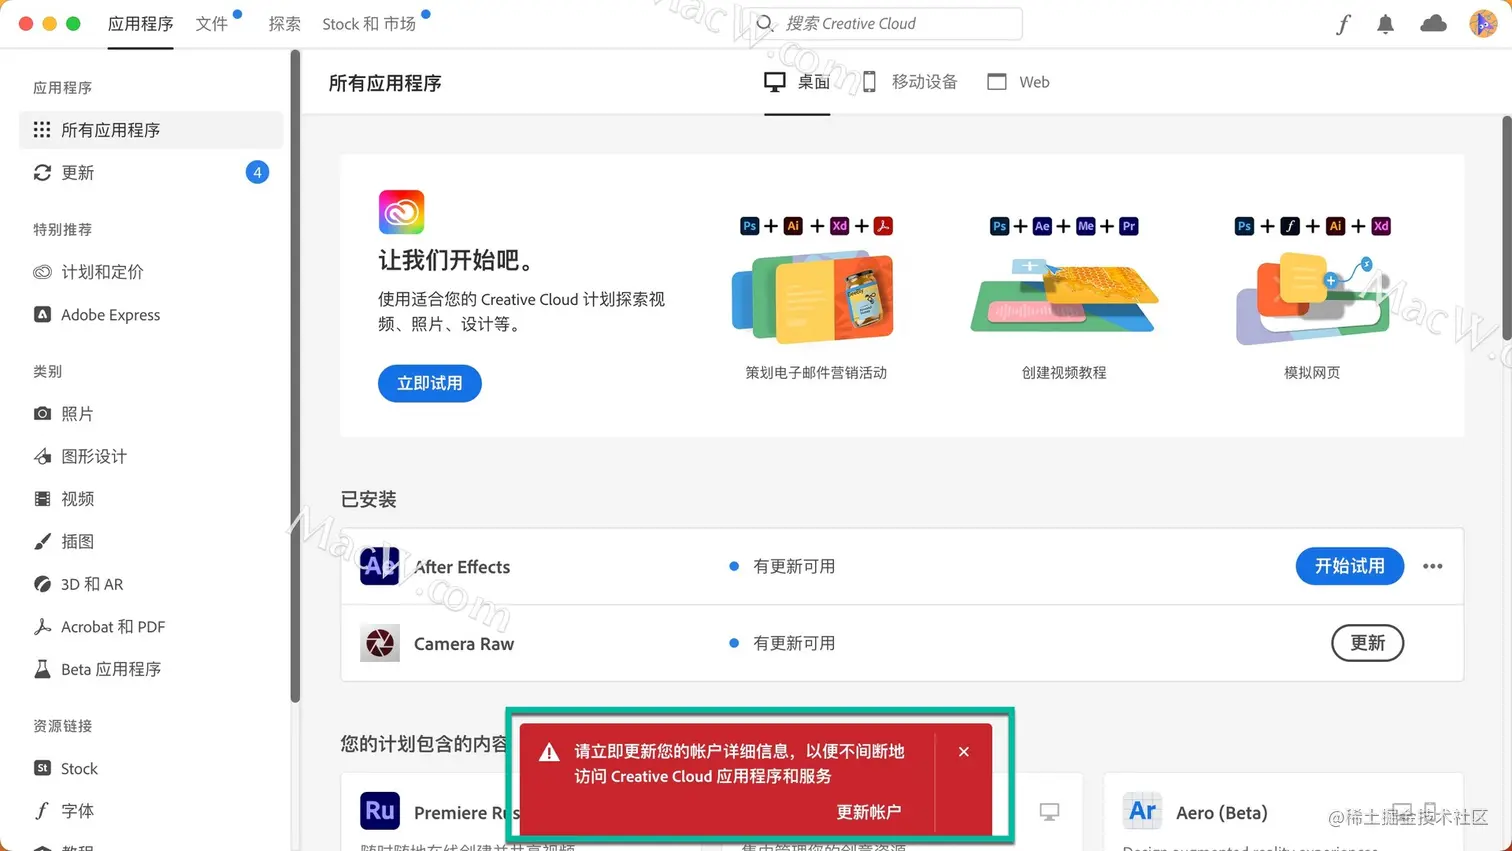The image size is (1512, 851).
Task: Click the Premiere Rush app icon
Action: [x=380, y=810]
